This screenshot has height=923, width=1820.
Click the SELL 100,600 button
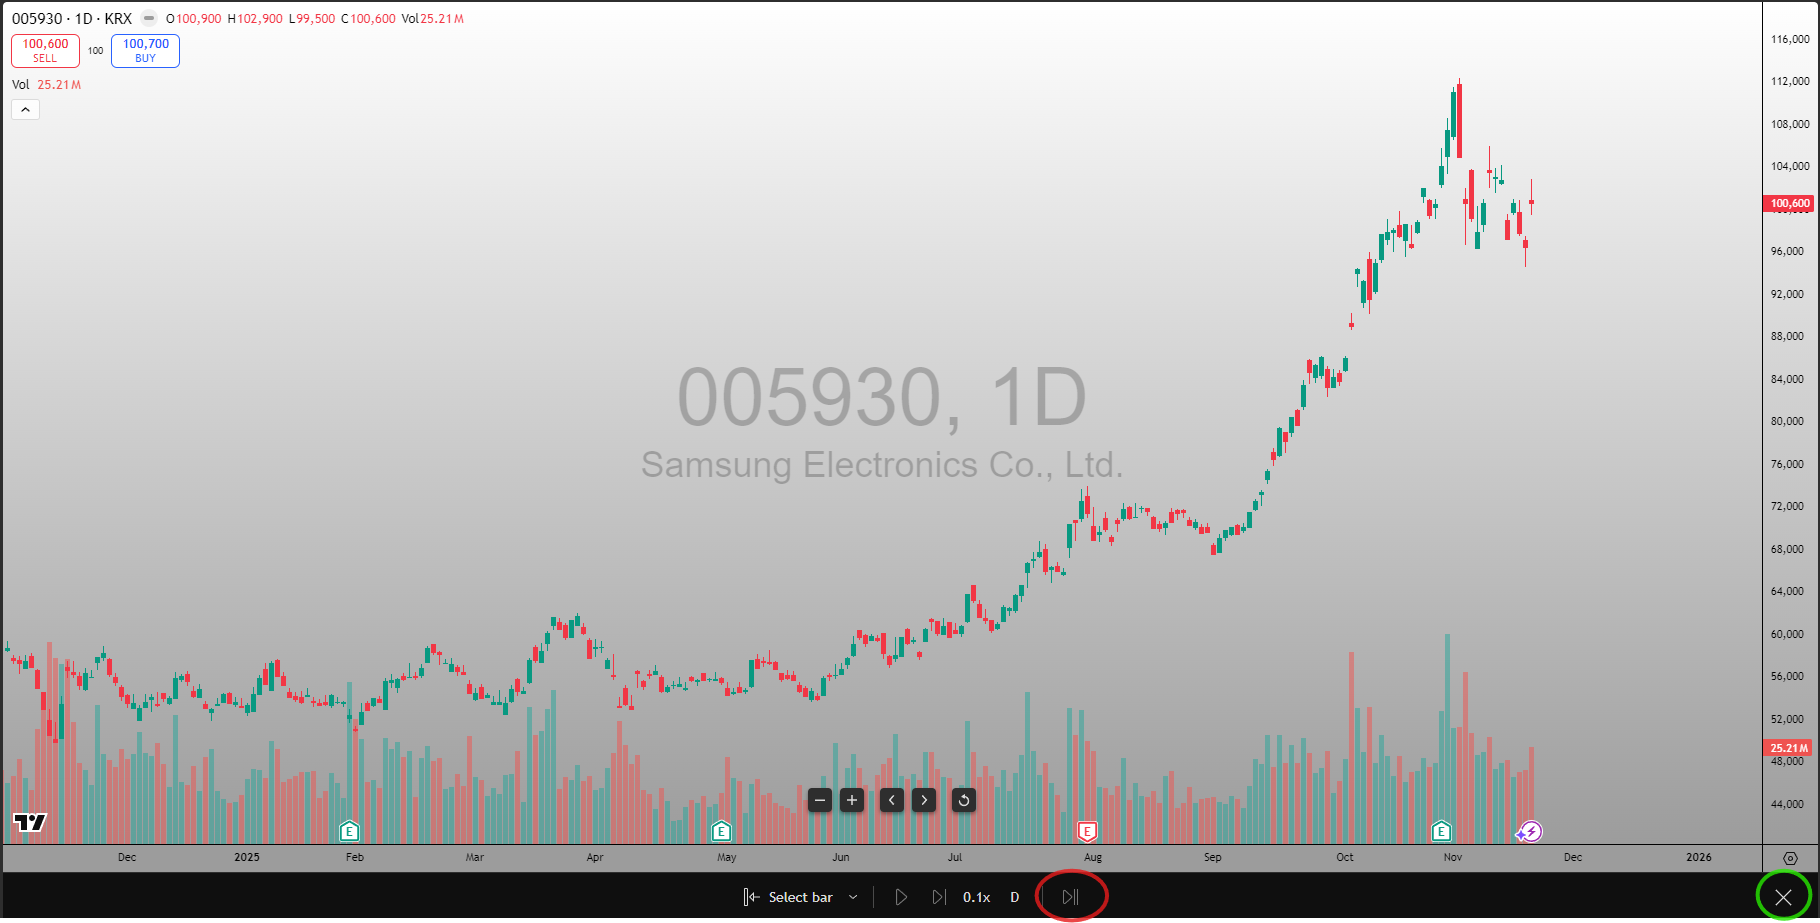[45, 51]
